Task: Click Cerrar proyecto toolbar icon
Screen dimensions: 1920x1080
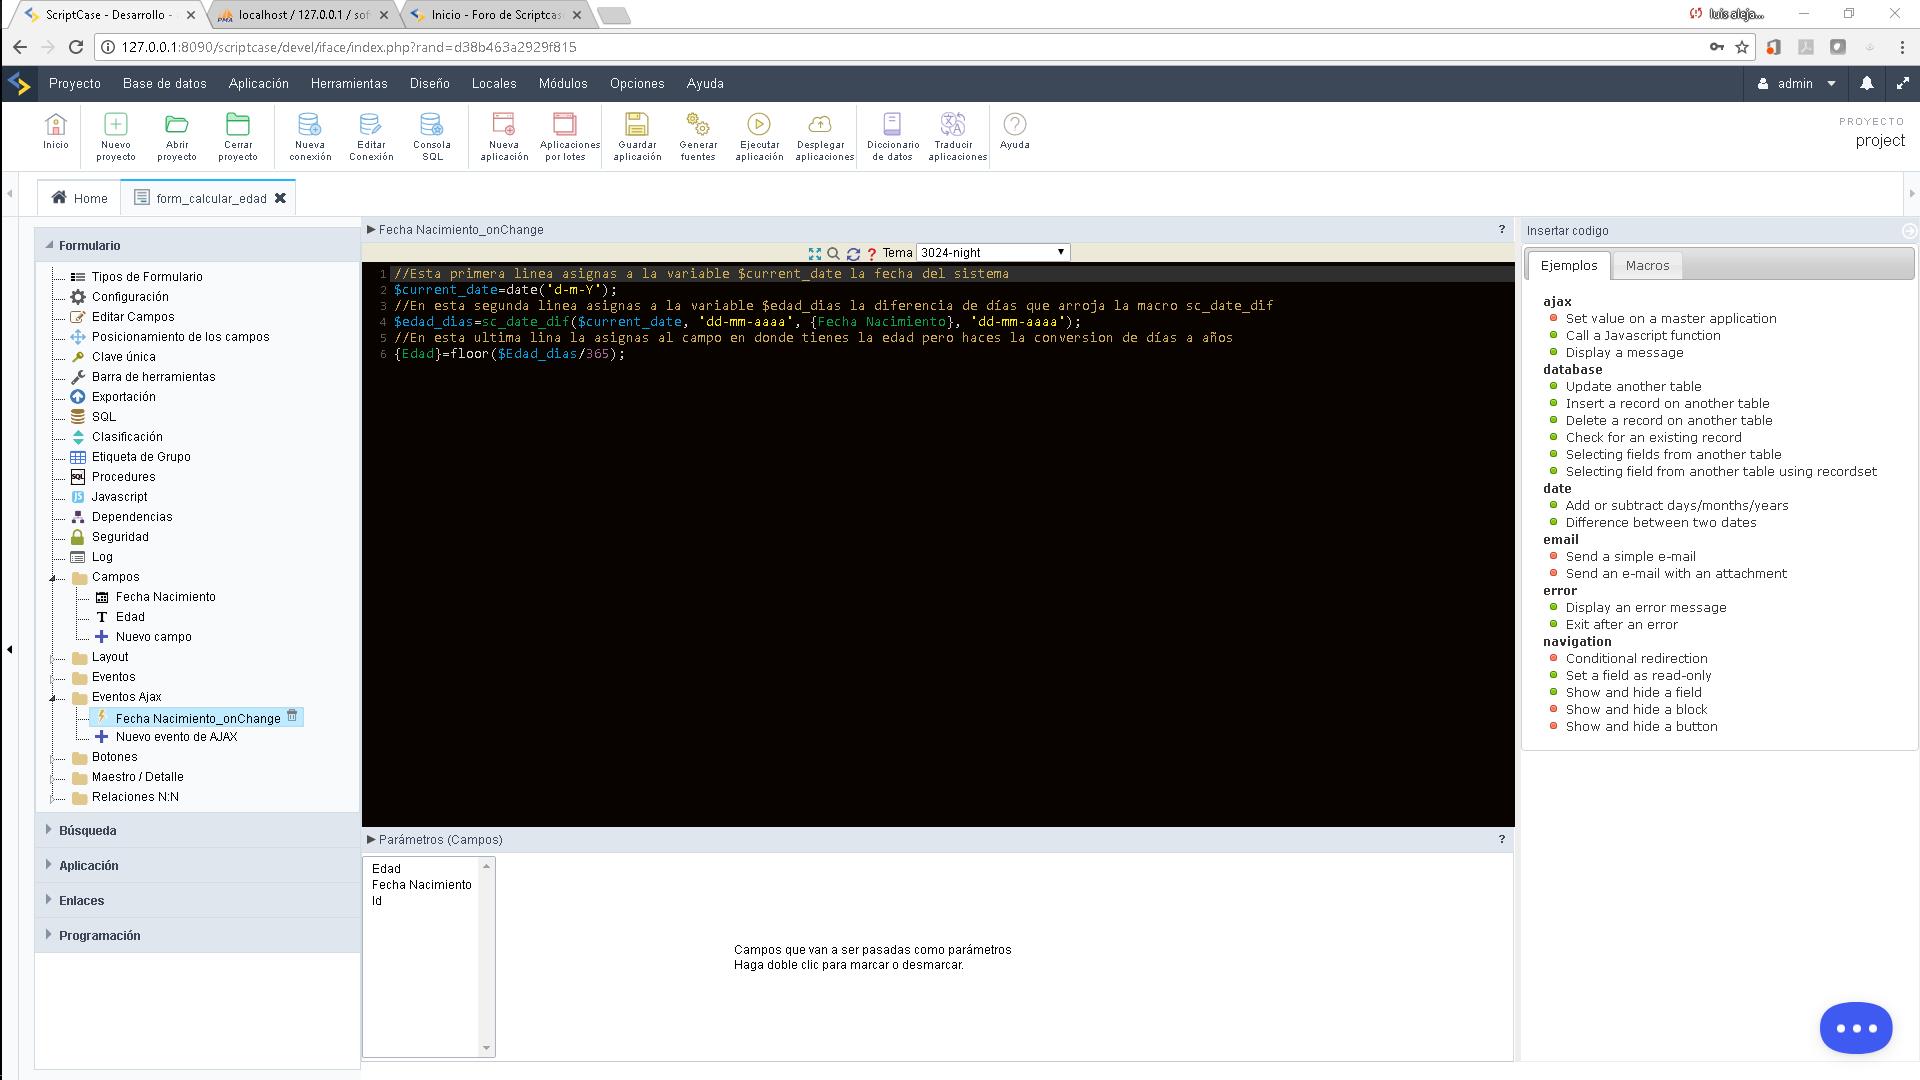Action: point(238,136)
